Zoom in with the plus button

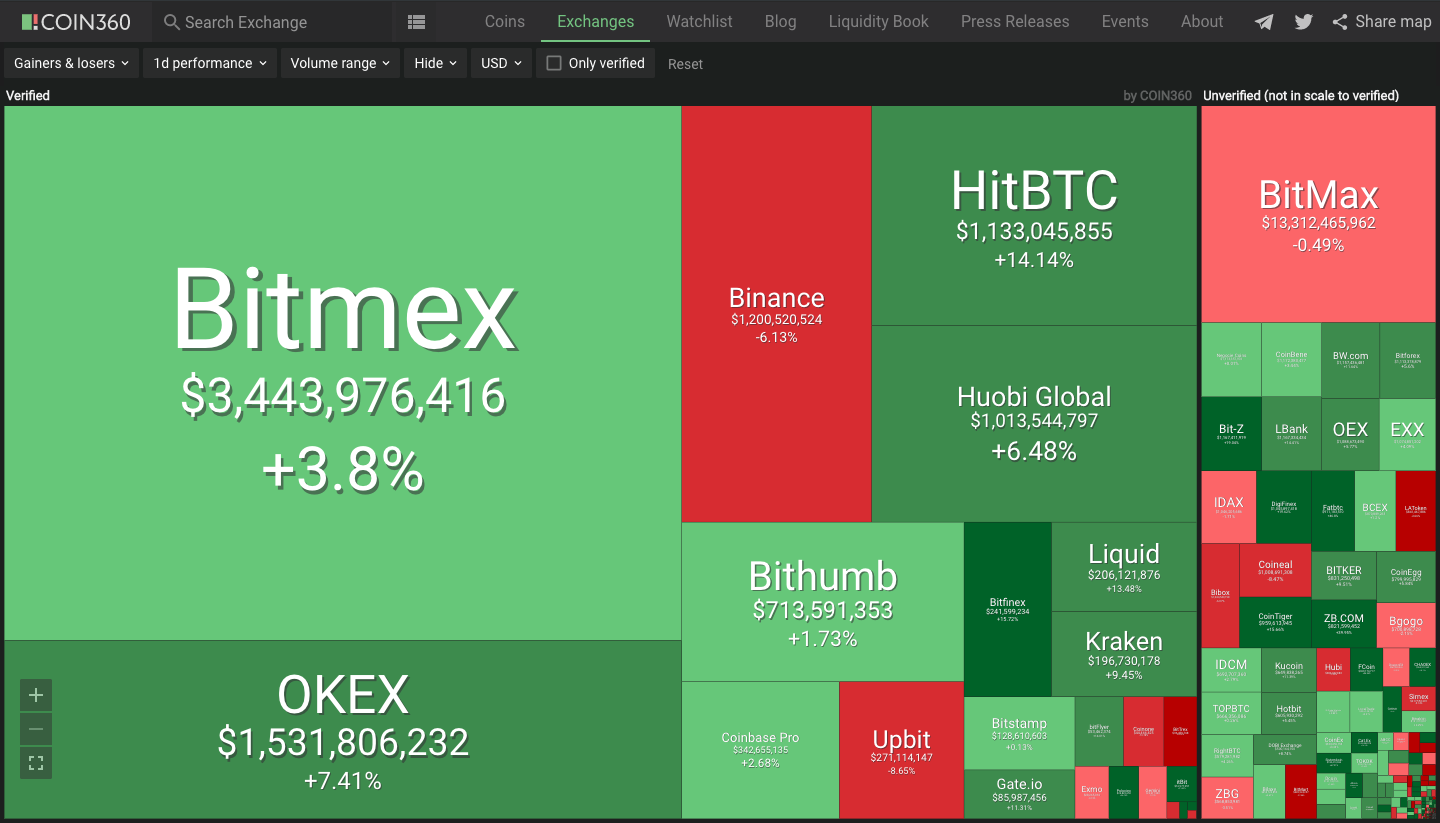click(36, 695)
